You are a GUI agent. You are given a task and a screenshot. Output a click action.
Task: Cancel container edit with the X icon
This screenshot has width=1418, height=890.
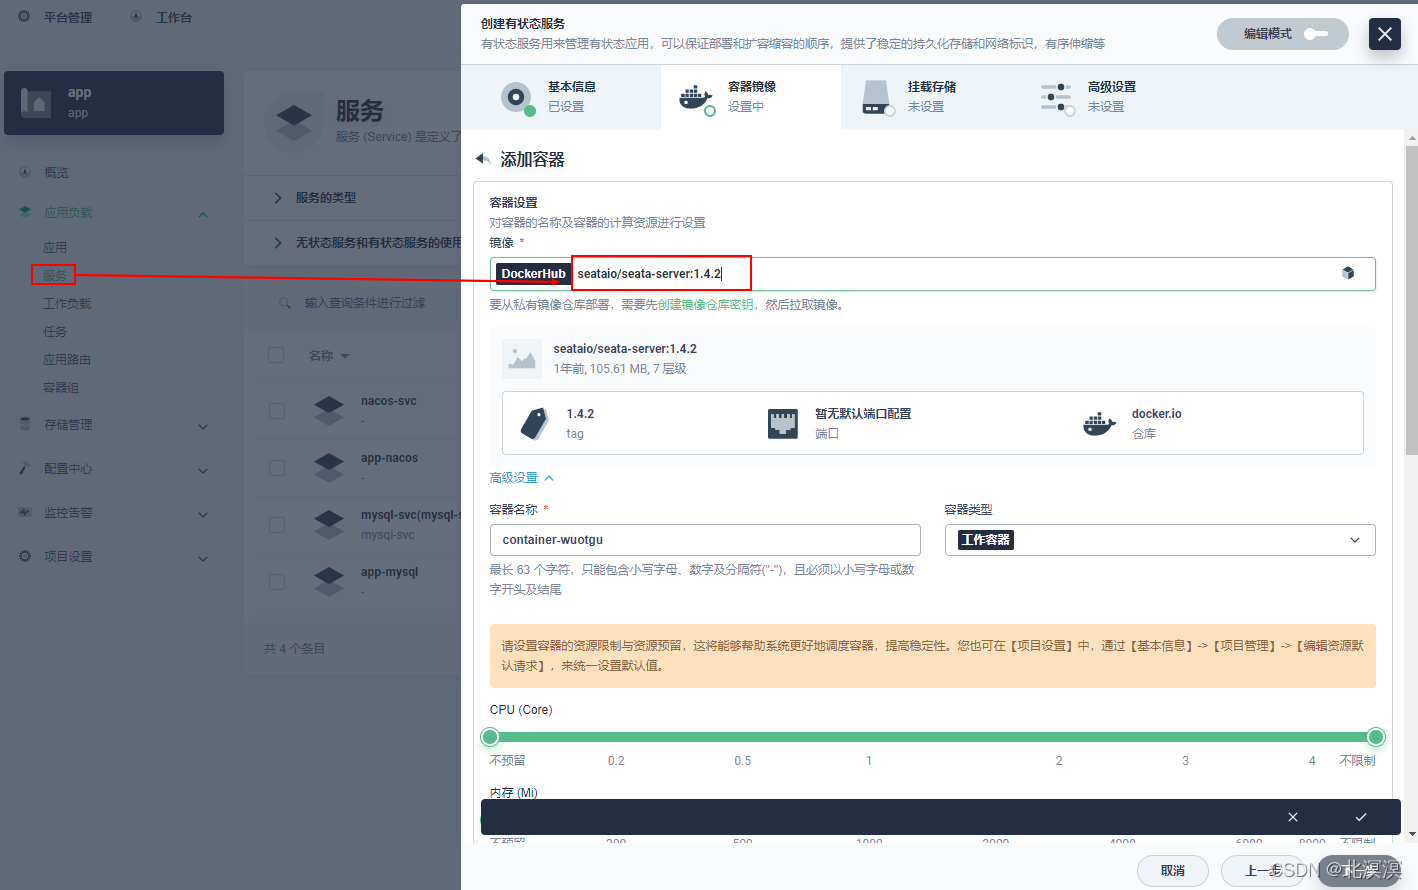[x=1293, y=817]
